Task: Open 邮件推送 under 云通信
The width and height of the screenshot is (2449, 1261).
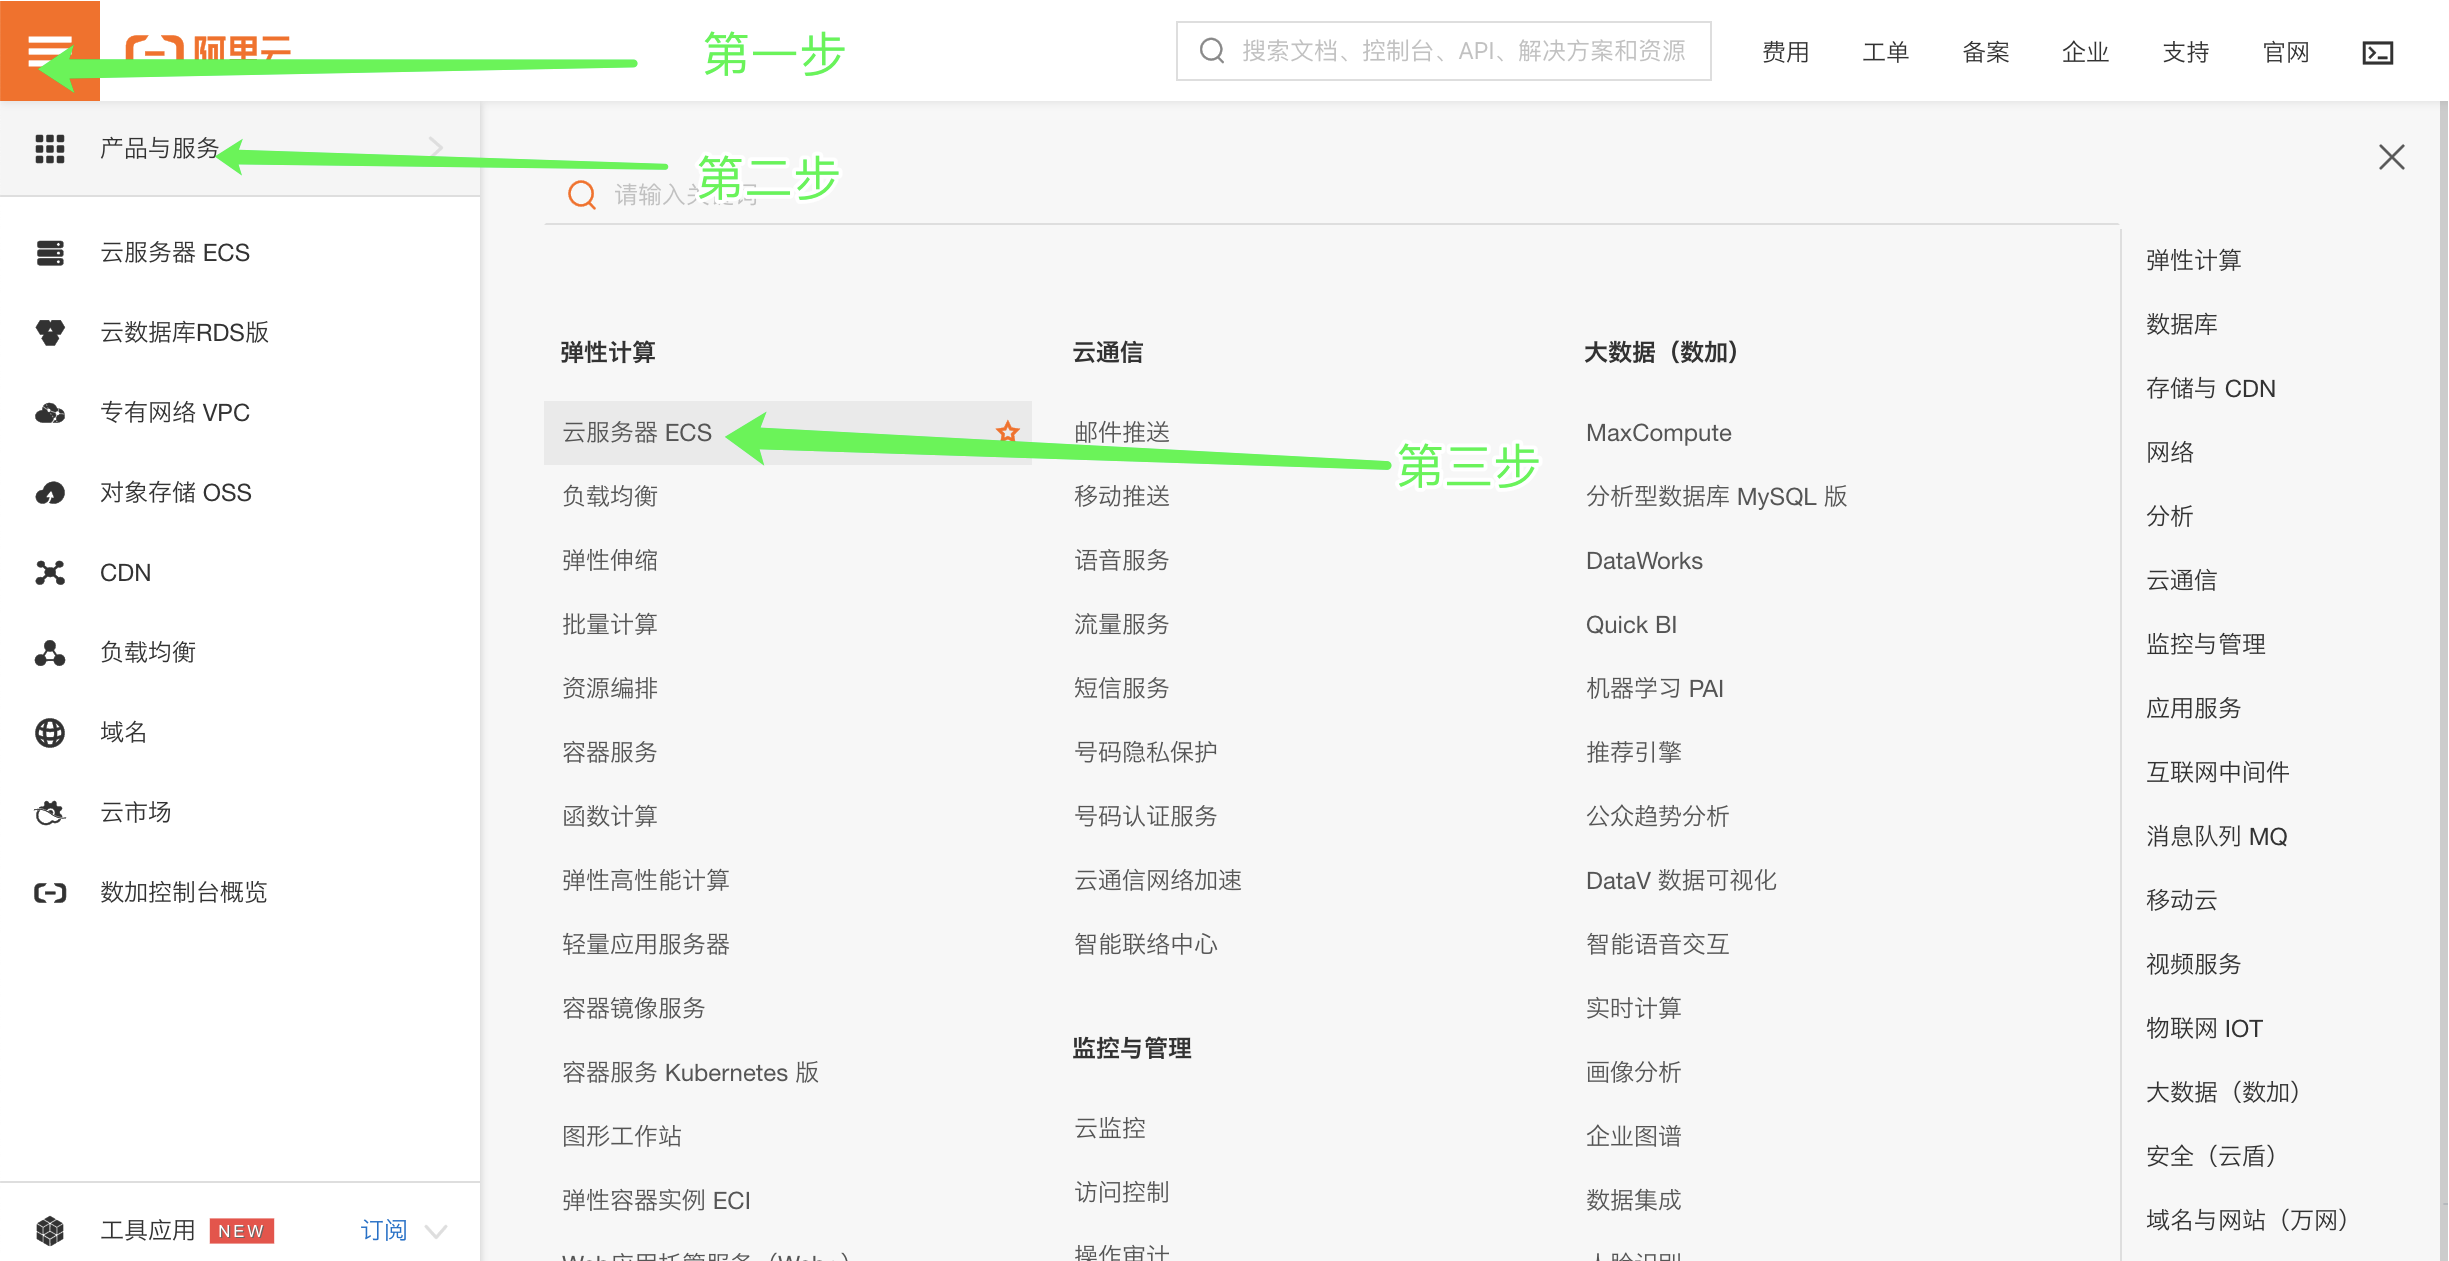Action: 1121,433
